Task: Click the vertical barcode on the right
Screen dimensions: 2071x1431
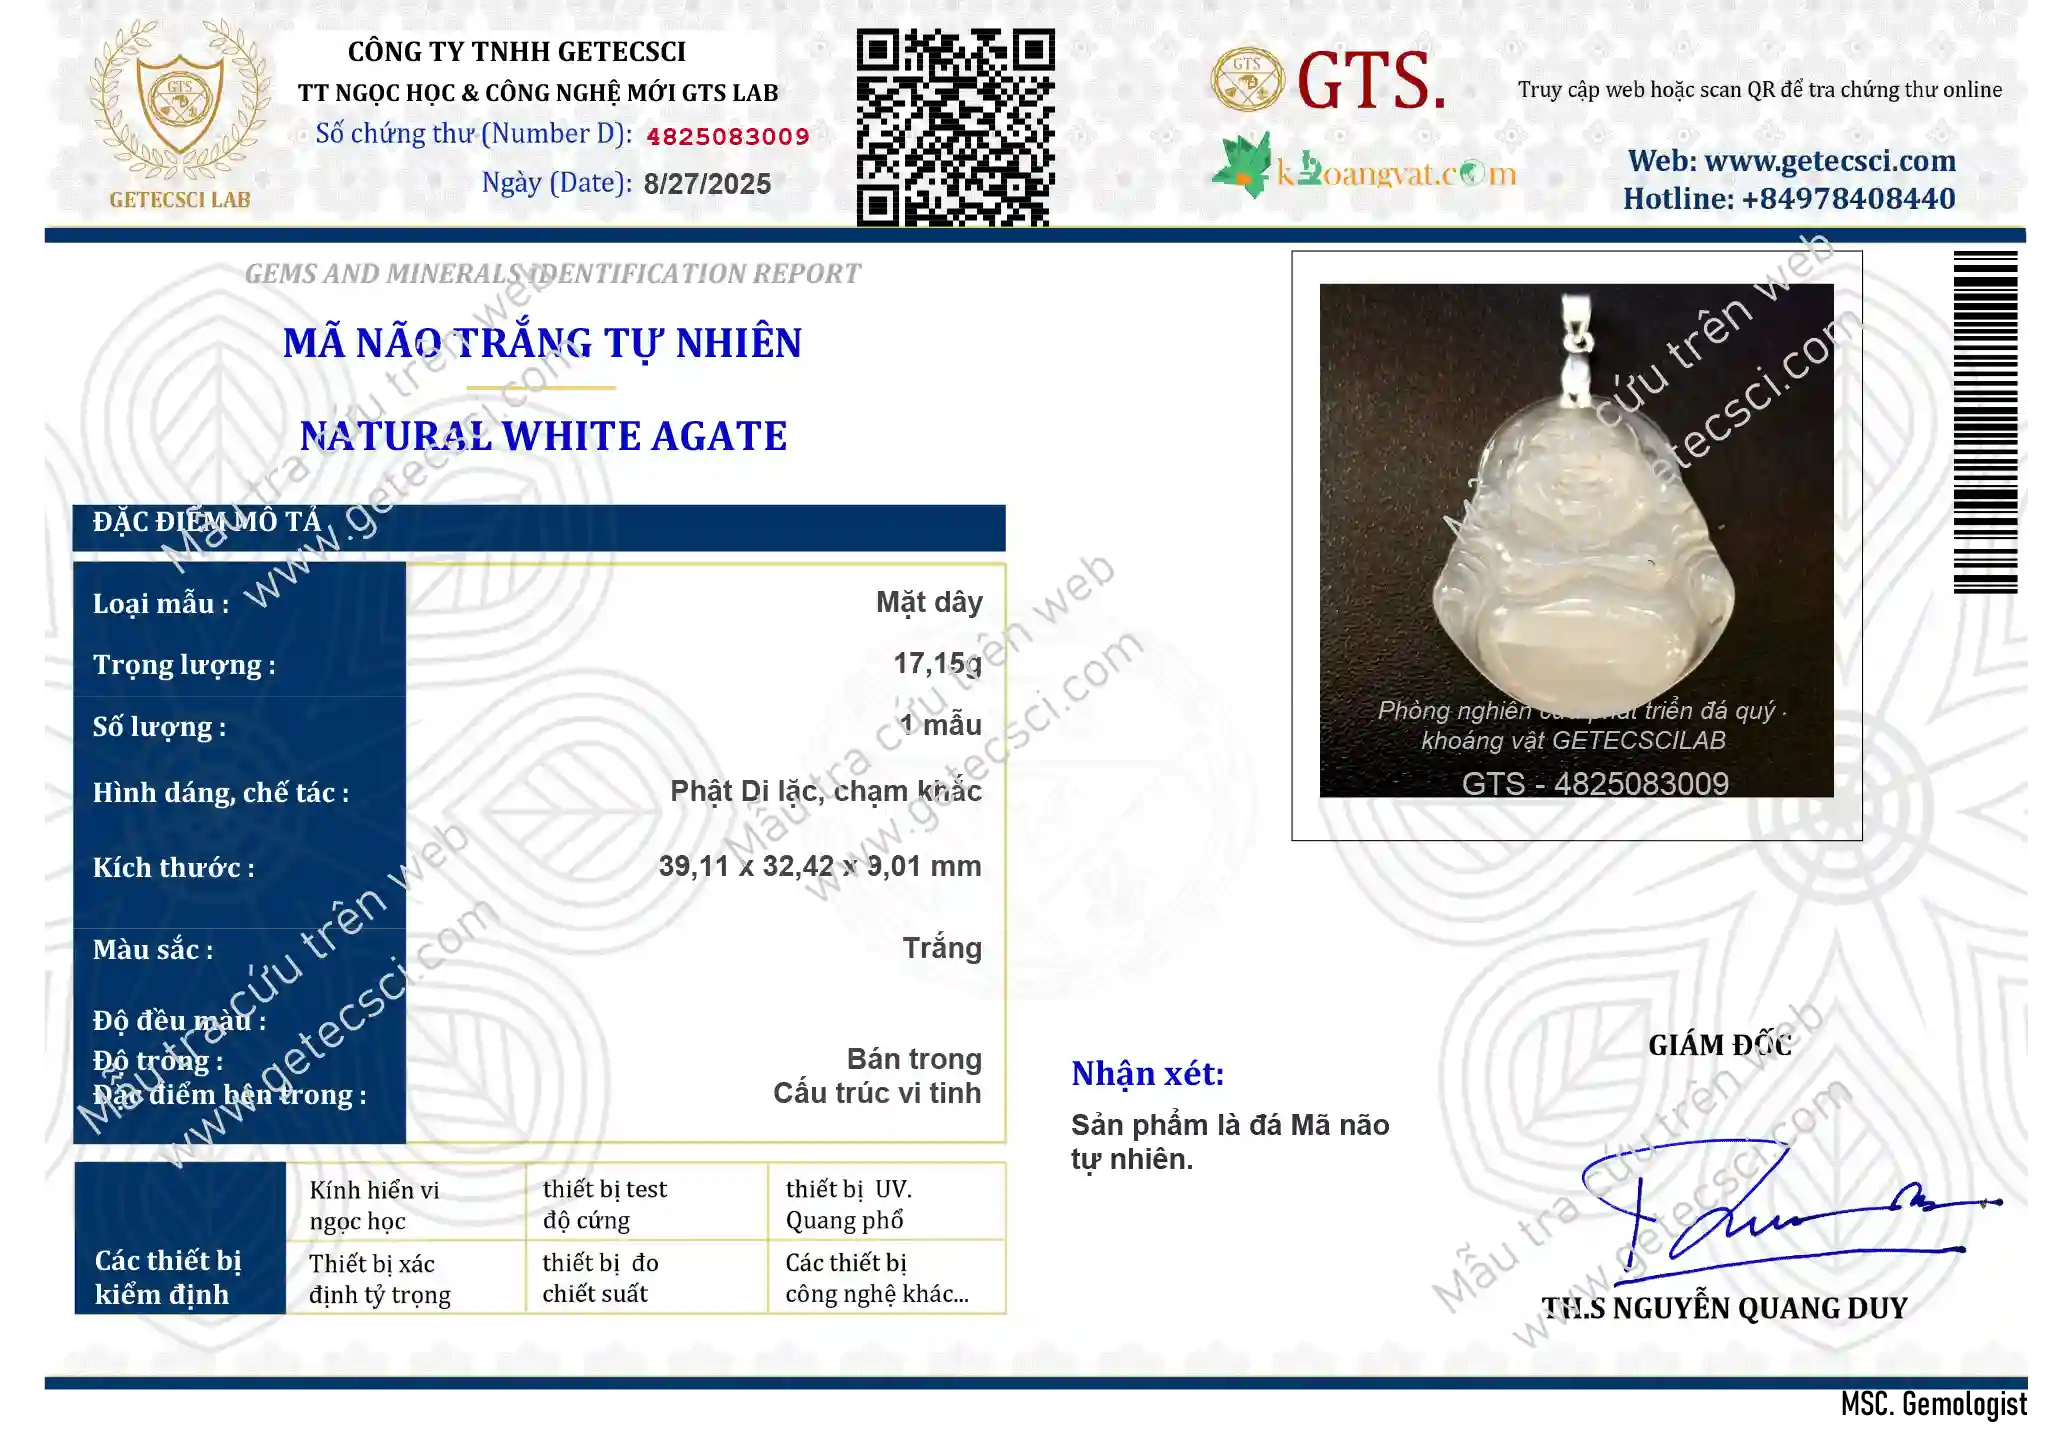Action: (1985, 422)
